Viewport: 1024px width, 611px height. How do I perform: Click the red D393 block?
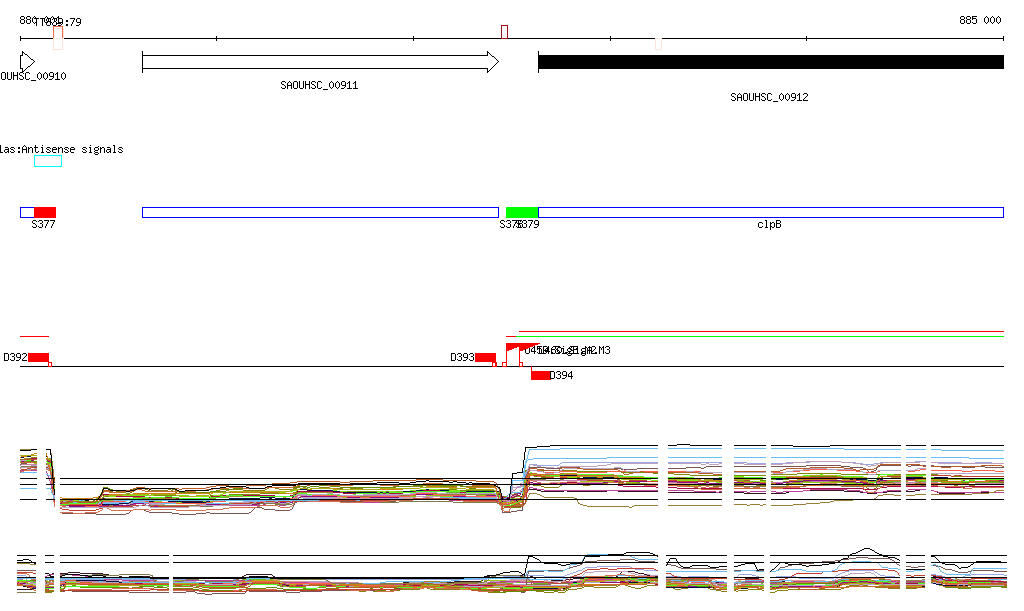tap(485, 357)
